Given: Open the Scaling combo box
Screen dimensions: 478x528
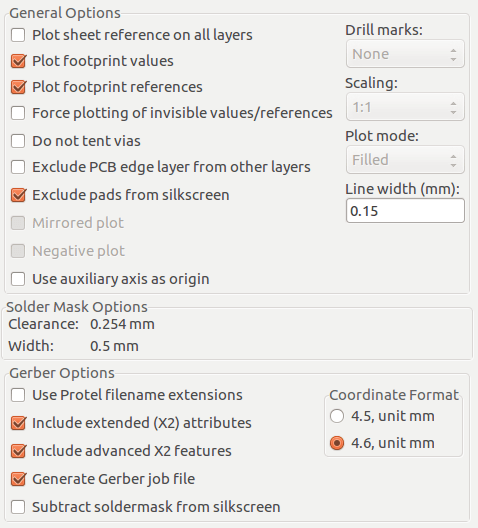Looking at the screenshot, I should (405, 107).
